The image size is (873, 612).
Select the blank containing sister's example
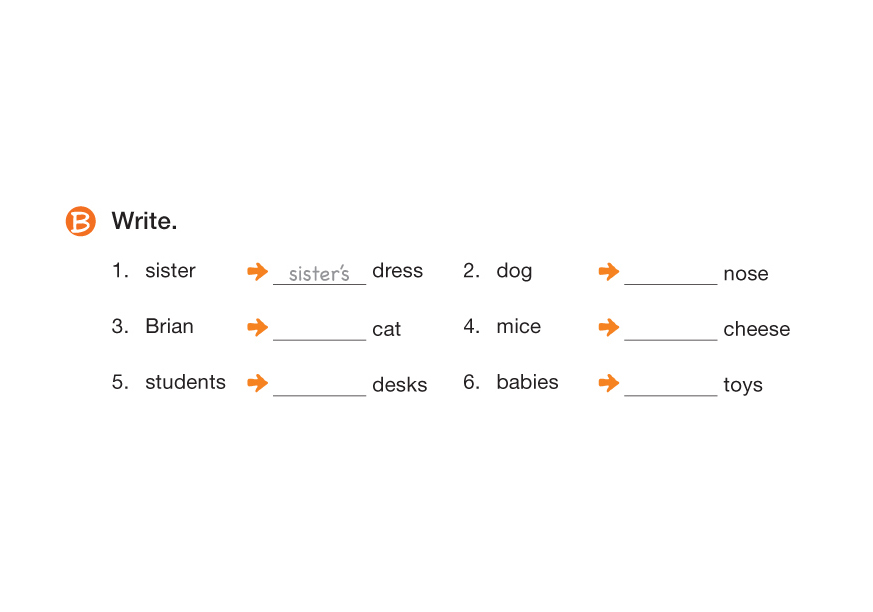[x=319, y=274]
